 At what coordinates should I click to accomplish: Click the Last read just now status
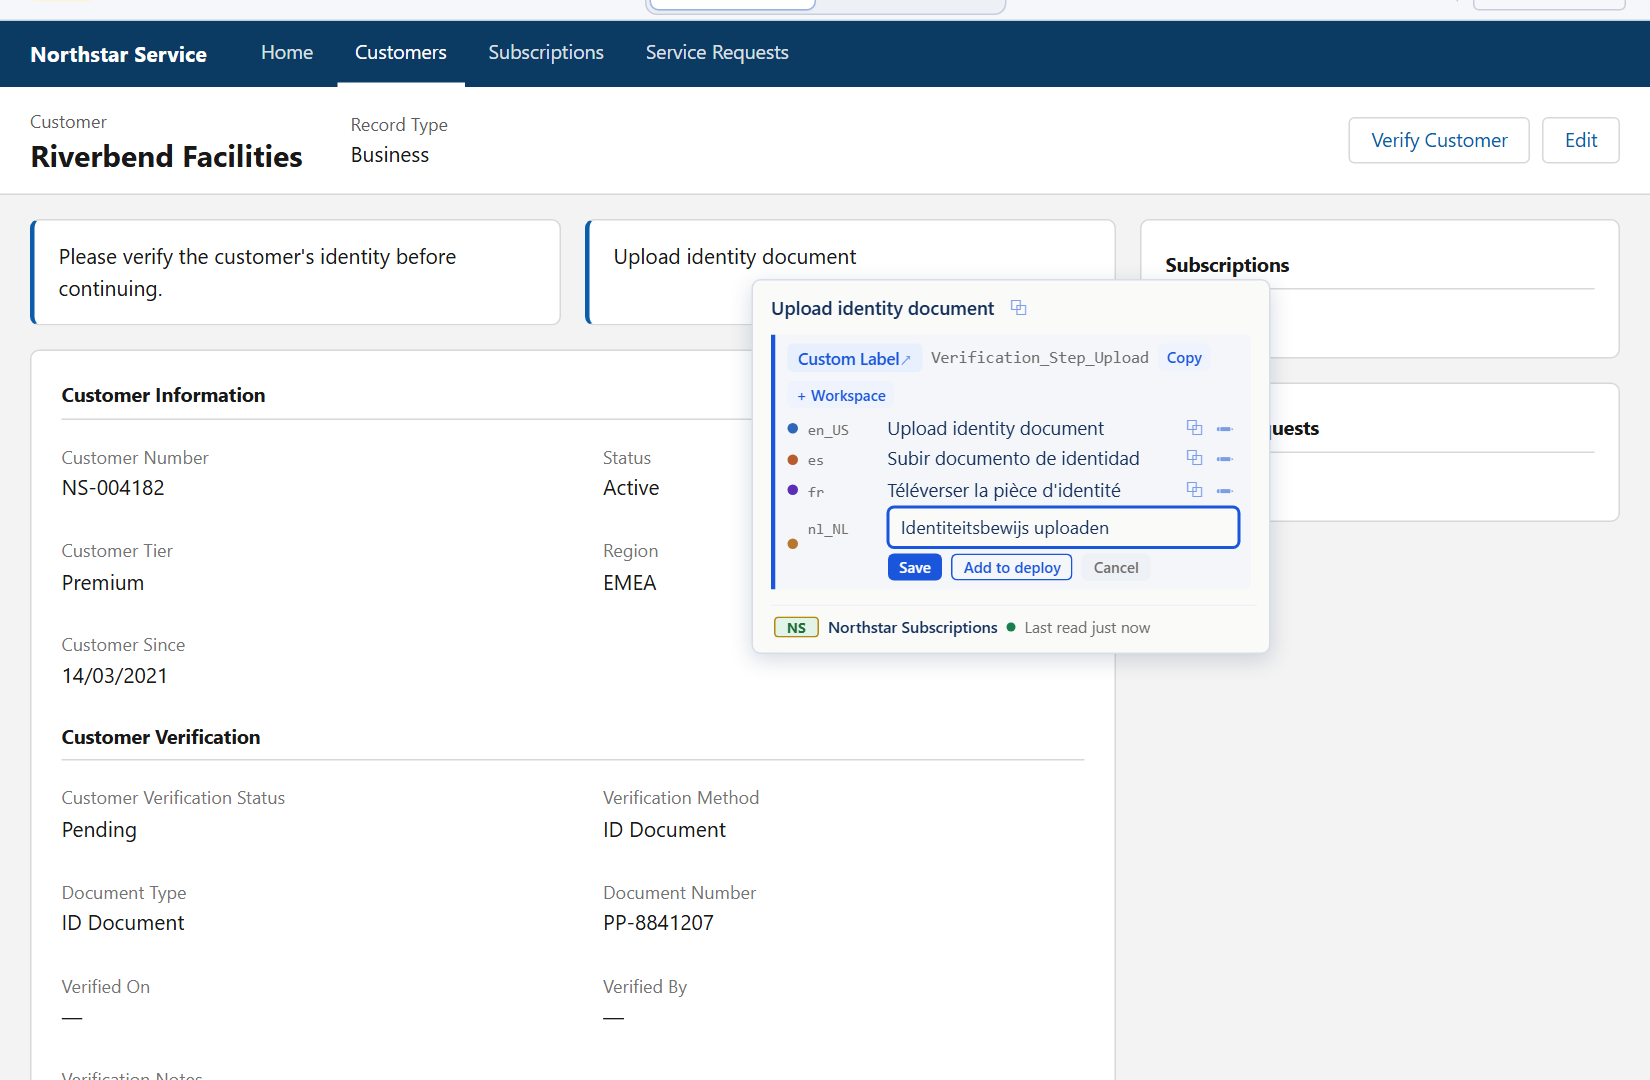(1087, 627)
